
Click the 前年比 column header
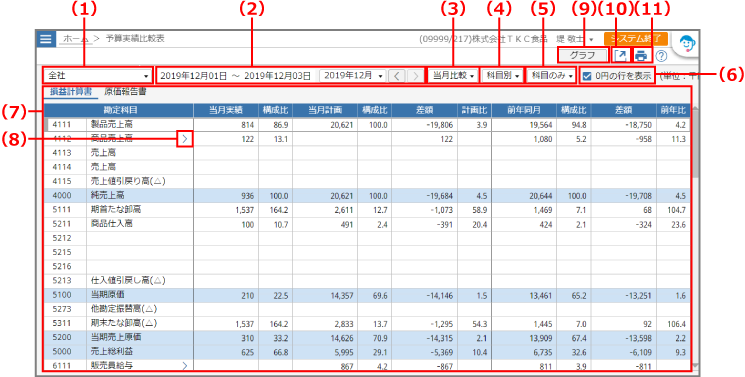click(673, 110)
